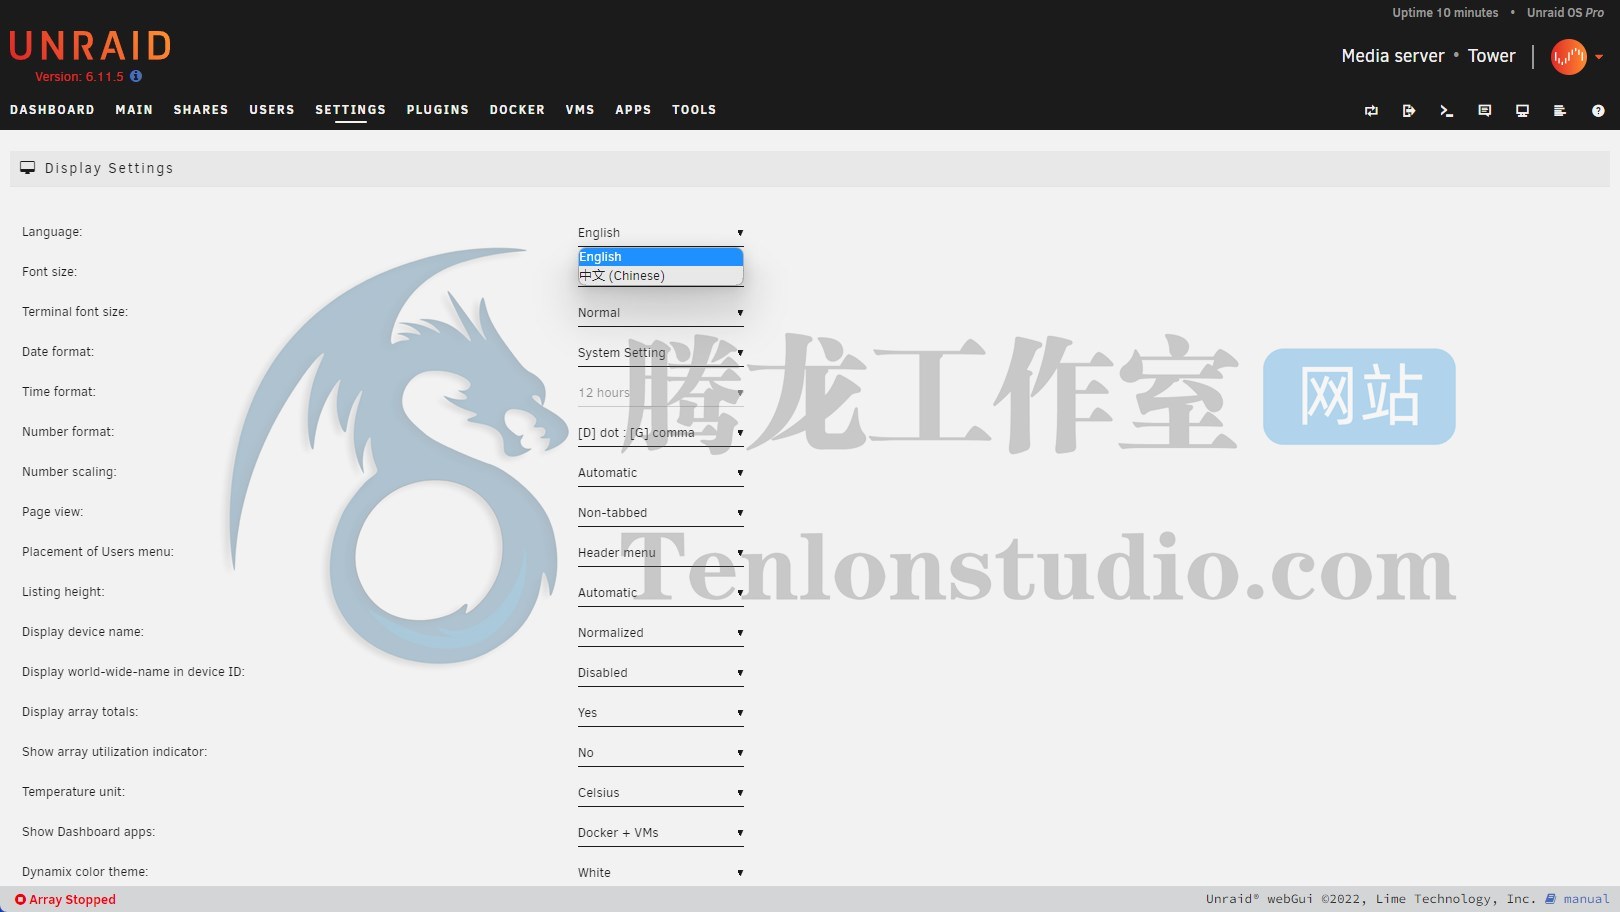Open the TOOLS menu
The height and width of the screenshot is (912, 1620).
coord(694,110)
